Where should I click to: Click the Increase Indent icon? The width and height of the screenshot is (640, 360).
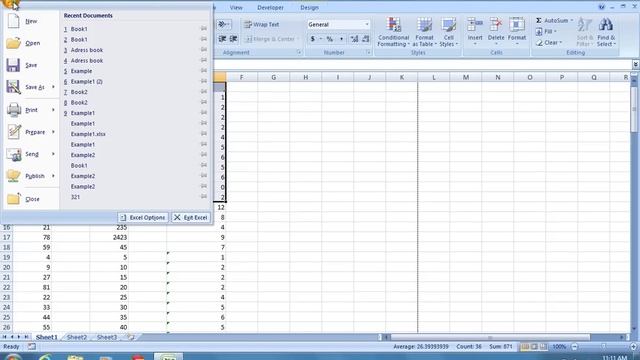point(233,39)
